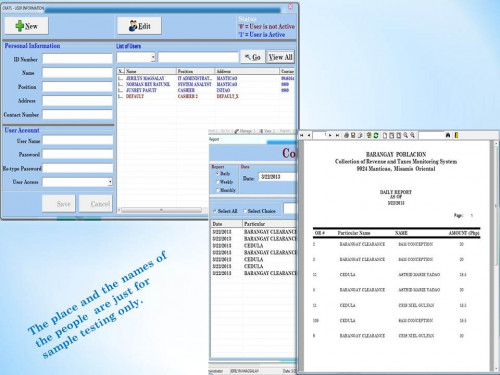500x375 pixels.
Task: Click the magnifier zoom icon in viewer
Action: point(406,135)
